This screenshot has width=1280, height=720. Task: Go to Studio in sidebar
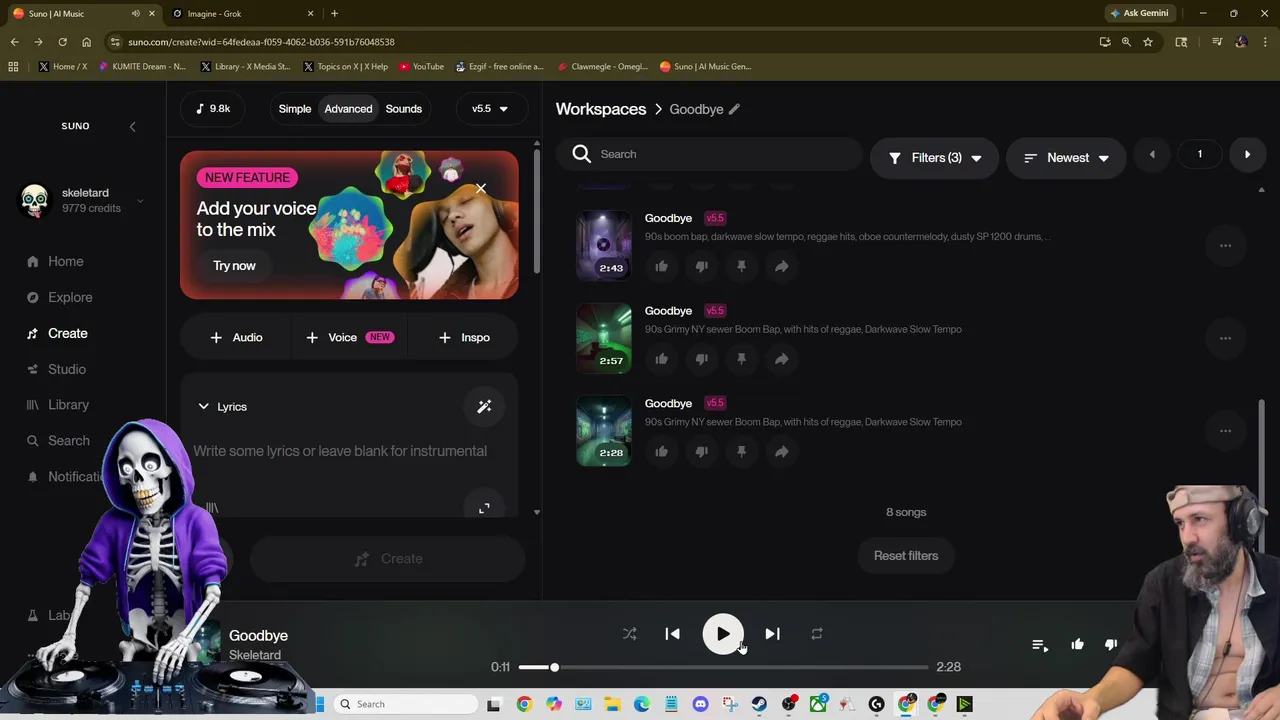pyautogui.click(x=67, y=369)
